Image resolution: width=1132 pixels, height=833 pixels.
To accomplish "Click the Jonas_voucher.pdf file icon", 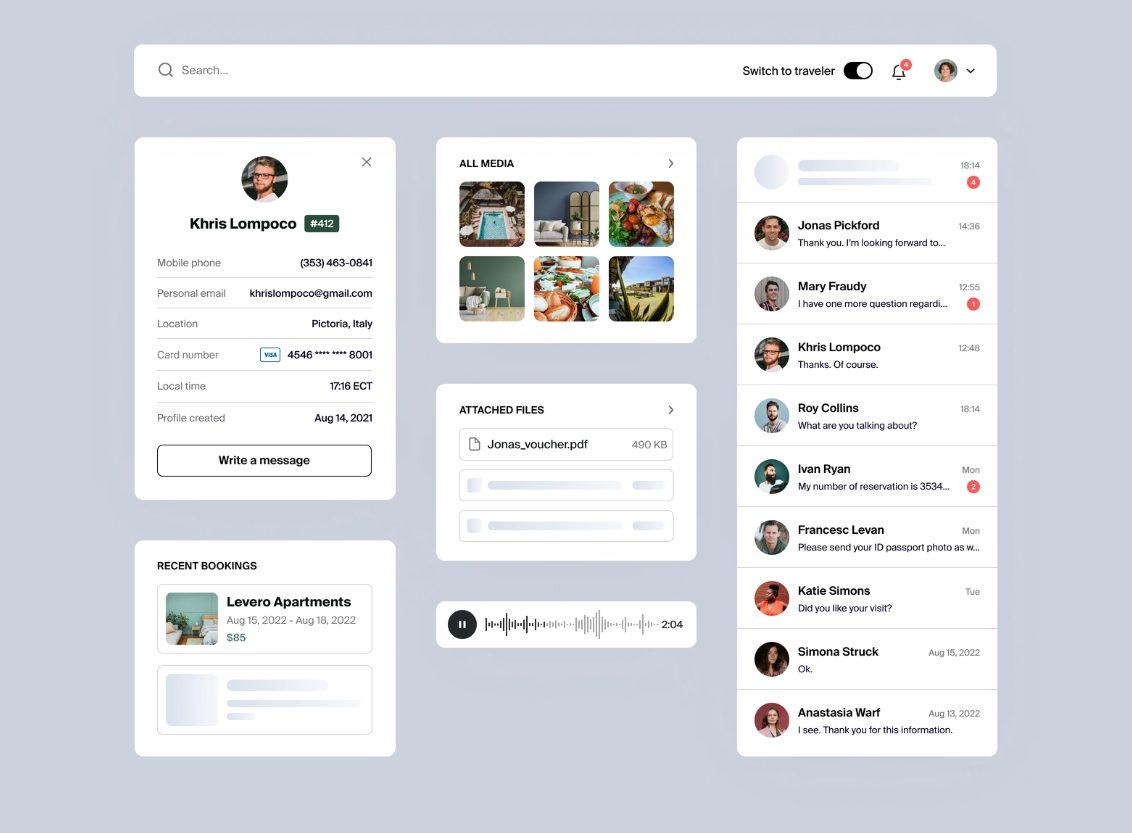I will pos(474,444).
